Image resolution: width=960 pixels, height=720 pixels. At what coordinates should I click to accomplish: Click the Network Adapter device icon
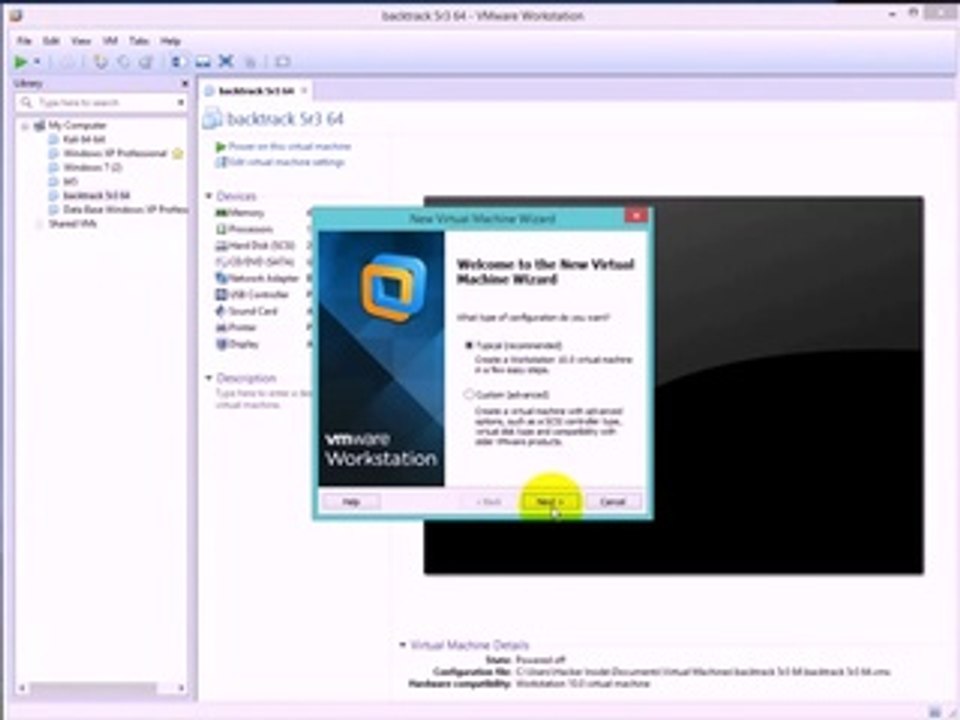tap(221, 278)
